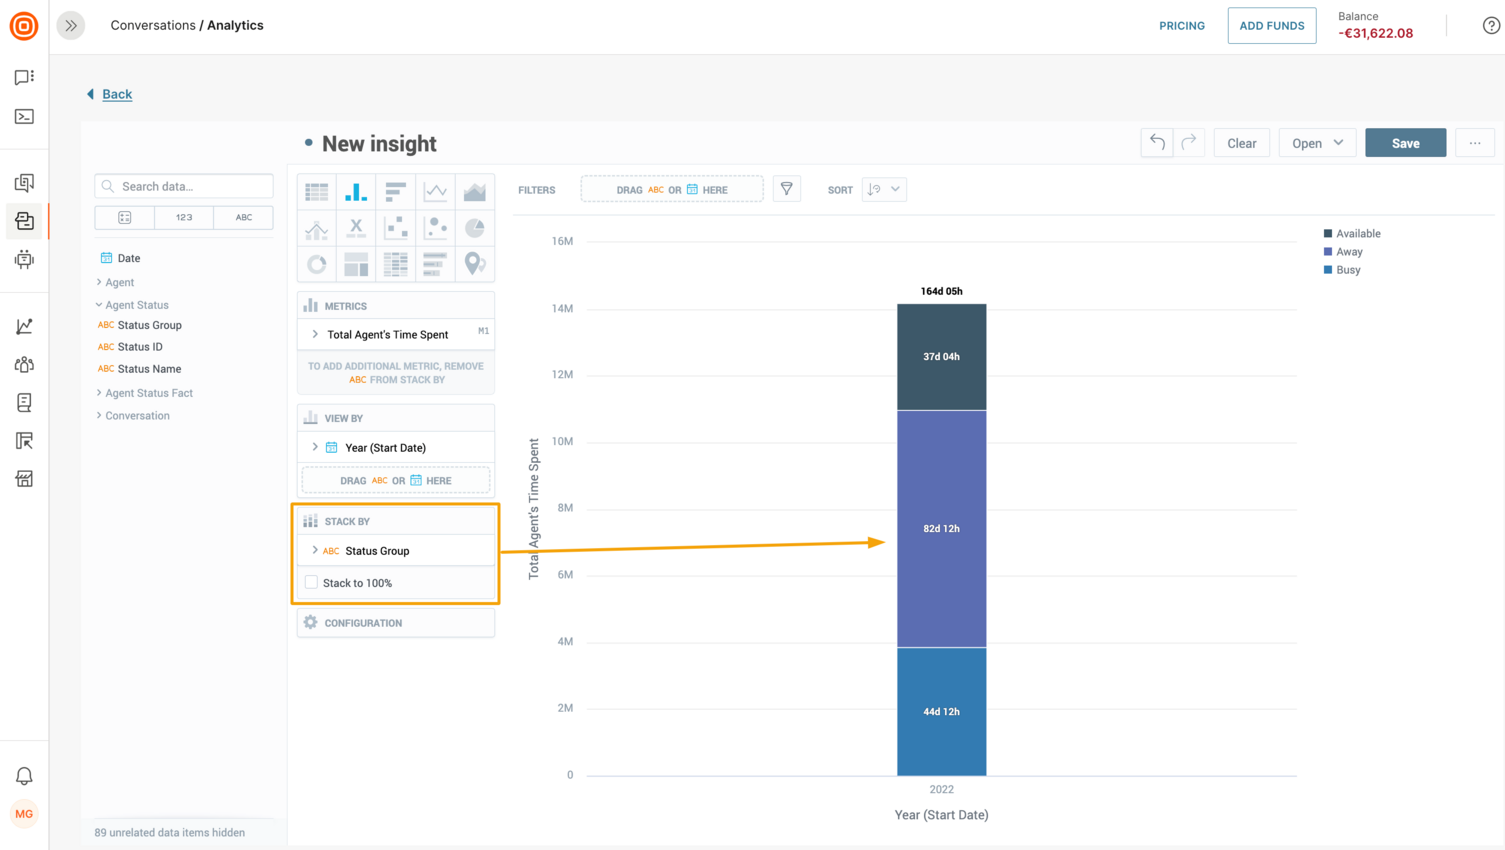Expand the Open dropdown button
The width and height of the screenshot is (1505, 850).
(1317, 143)
